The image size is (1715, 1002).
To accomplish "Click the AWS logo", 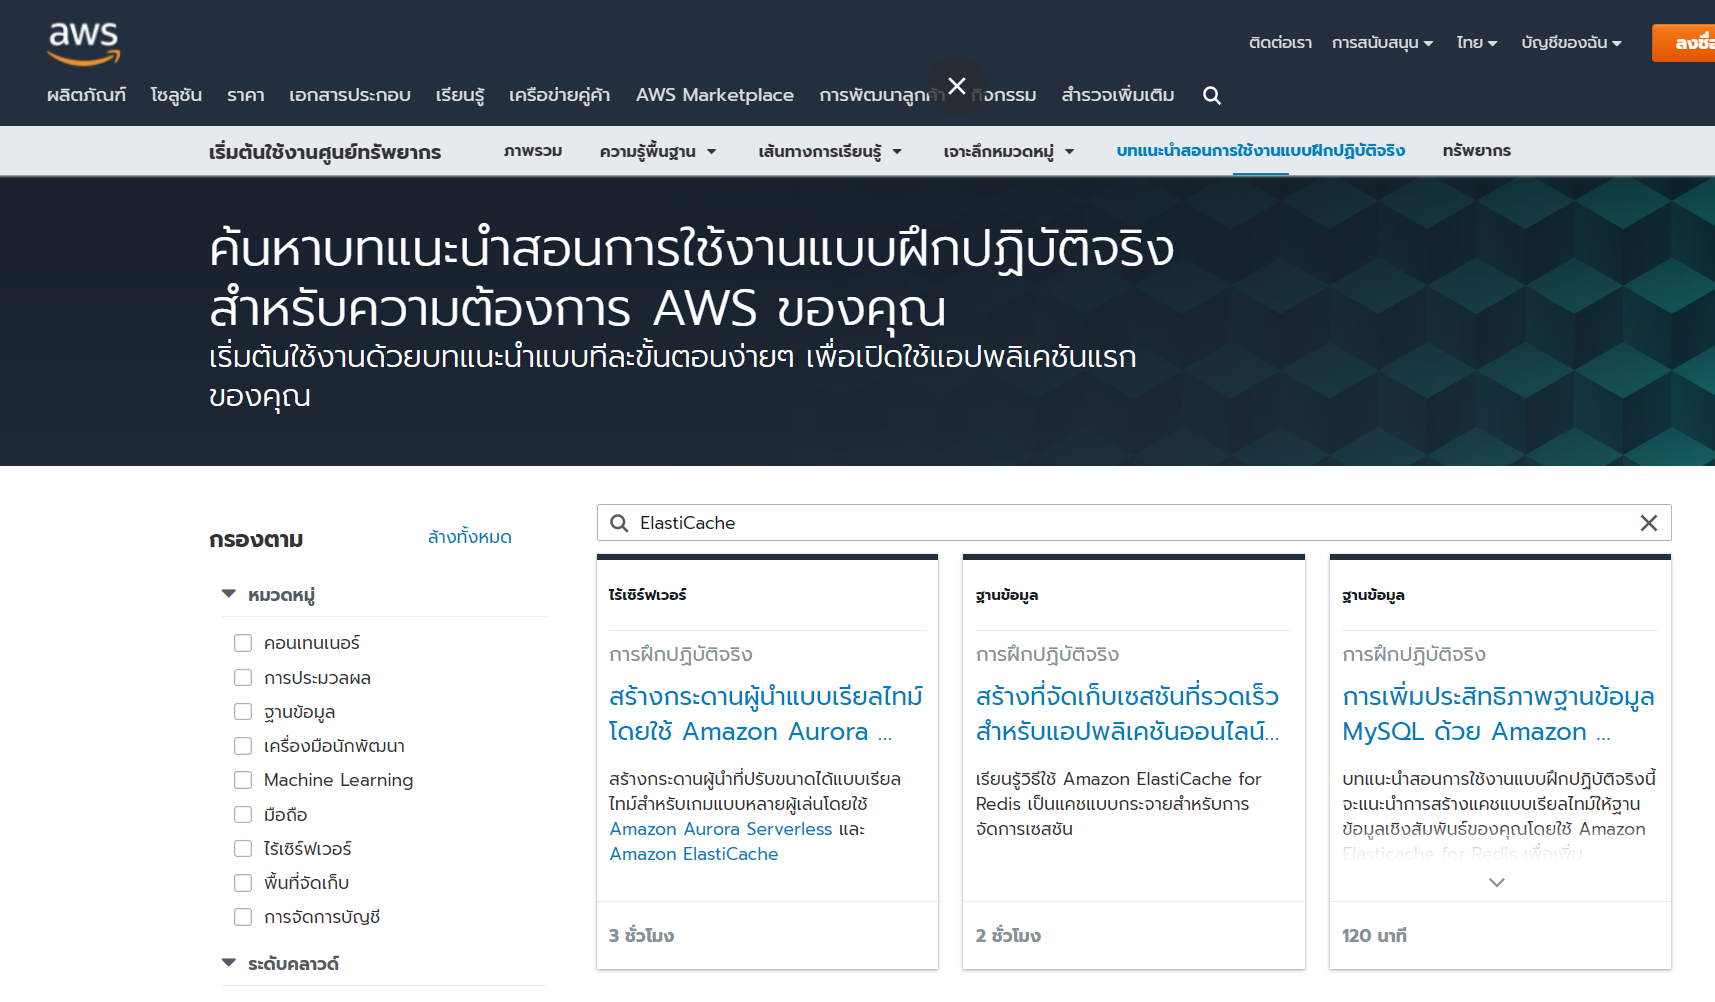I will [x=84, y=43].
